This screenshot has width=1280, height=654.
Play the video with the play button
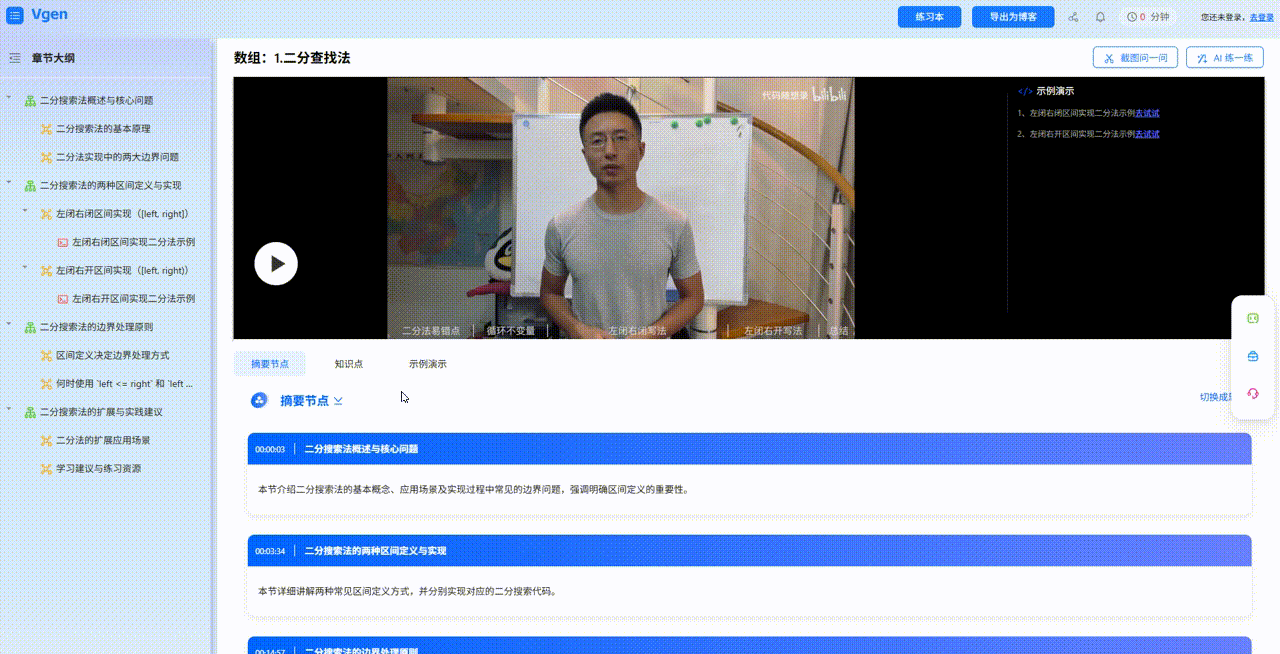276,264
